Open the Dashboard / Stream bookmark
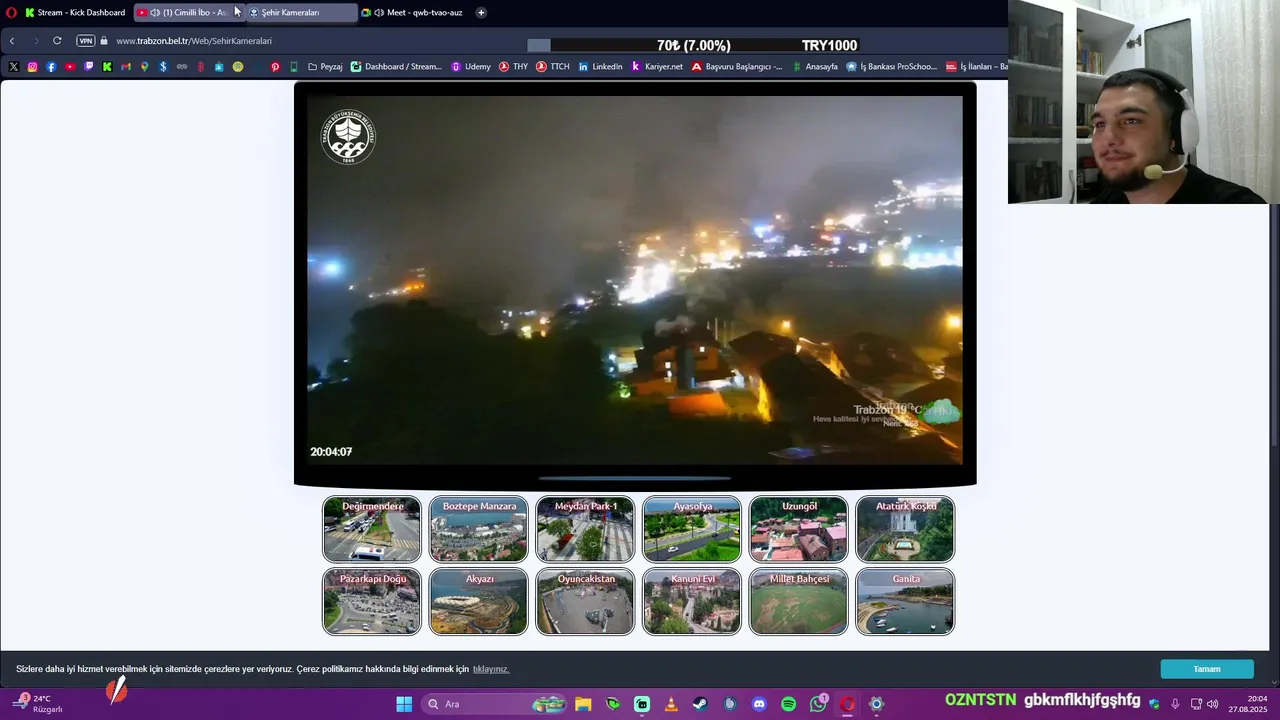This screenshot has width=1280, height=720. (x=396, y=67)
